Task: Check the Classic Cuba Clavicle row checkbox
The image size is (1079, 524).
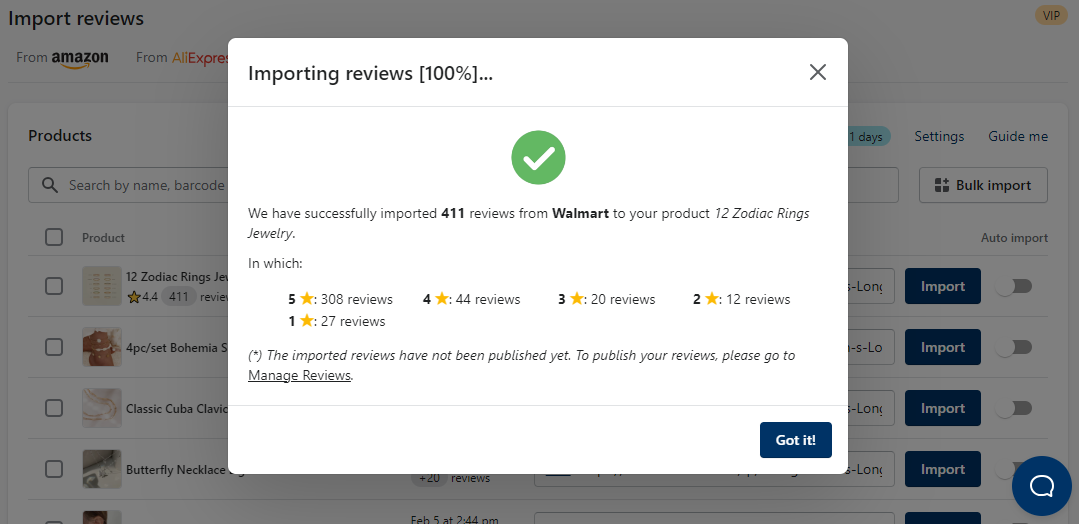Action: coord(54,408)
